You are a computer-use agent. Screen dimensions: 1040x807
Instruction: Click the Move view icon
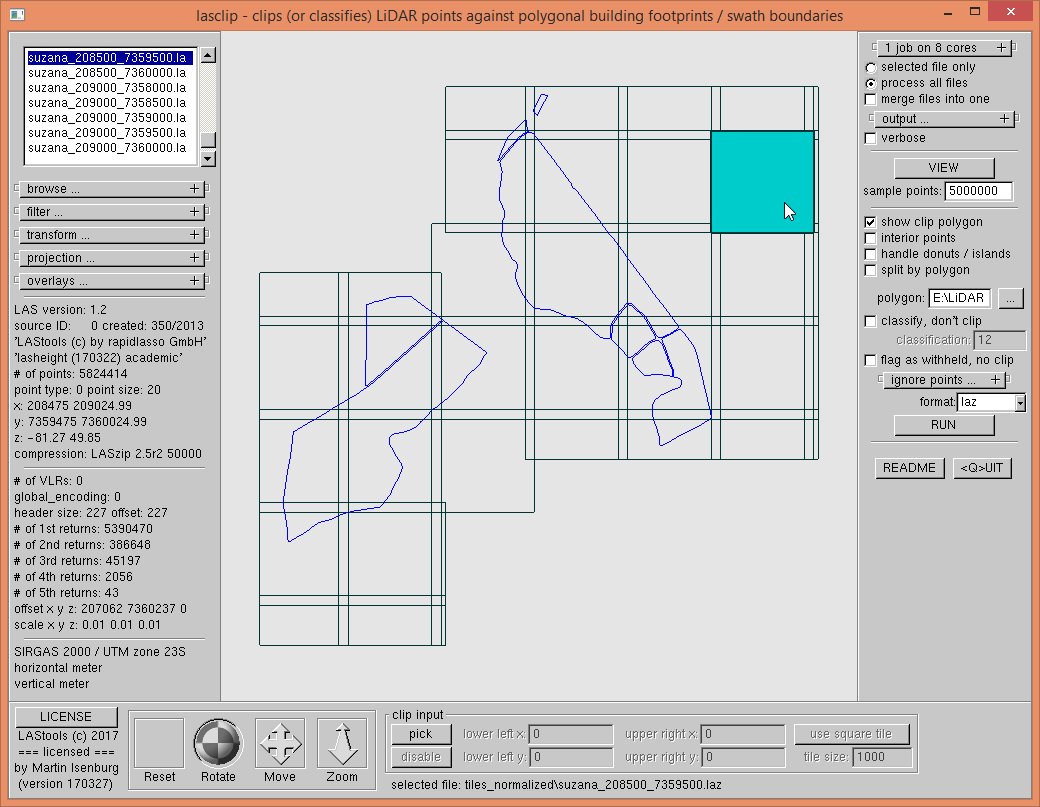coord(280,743)
